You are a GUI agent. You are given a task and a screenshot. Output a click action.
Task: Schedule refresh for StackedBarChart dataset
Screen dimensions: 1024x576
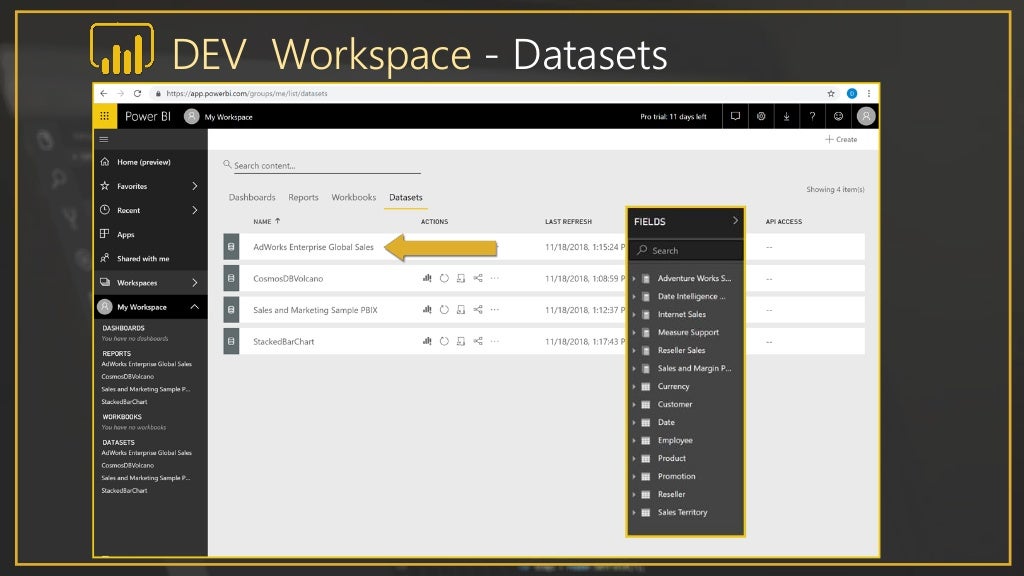461,342
